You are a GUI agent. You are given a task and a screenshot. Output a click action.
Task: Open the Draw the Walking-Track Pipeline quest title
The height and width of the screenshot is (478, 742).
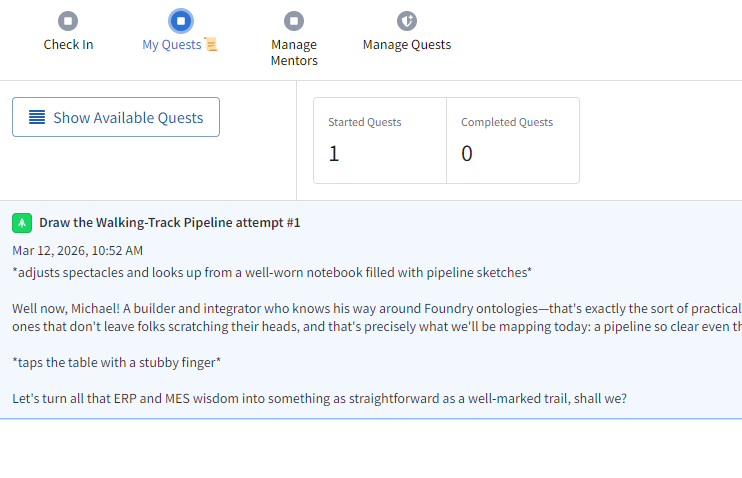170,222
